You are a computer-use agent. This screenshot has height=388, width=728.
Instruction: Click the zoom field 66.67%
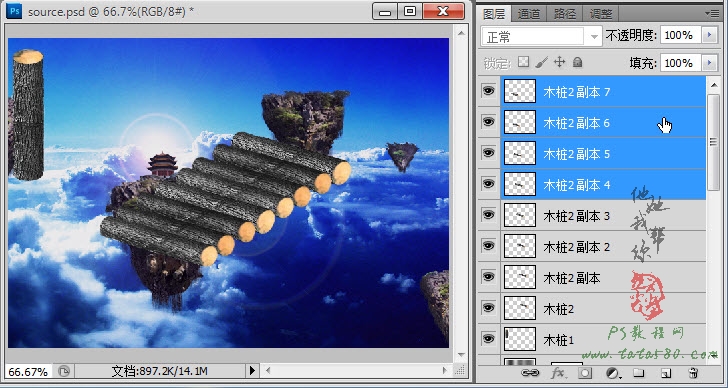(x=29, y=371)
